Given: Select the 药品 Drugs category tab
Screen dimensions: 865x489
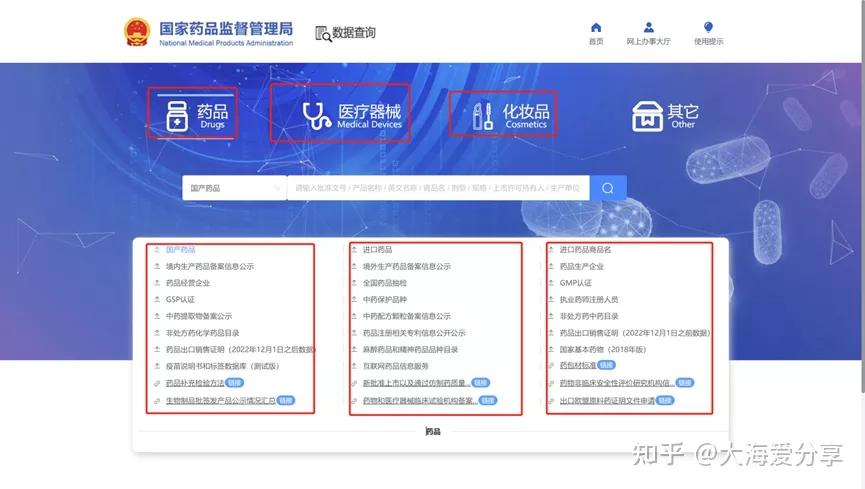Looking at the screenshot, I should tap(197, 116).
